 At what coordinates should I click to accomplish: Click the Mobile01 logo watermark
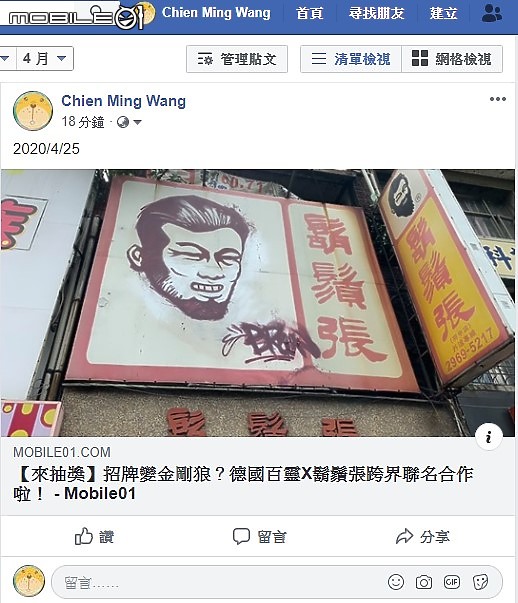point(77,15)
